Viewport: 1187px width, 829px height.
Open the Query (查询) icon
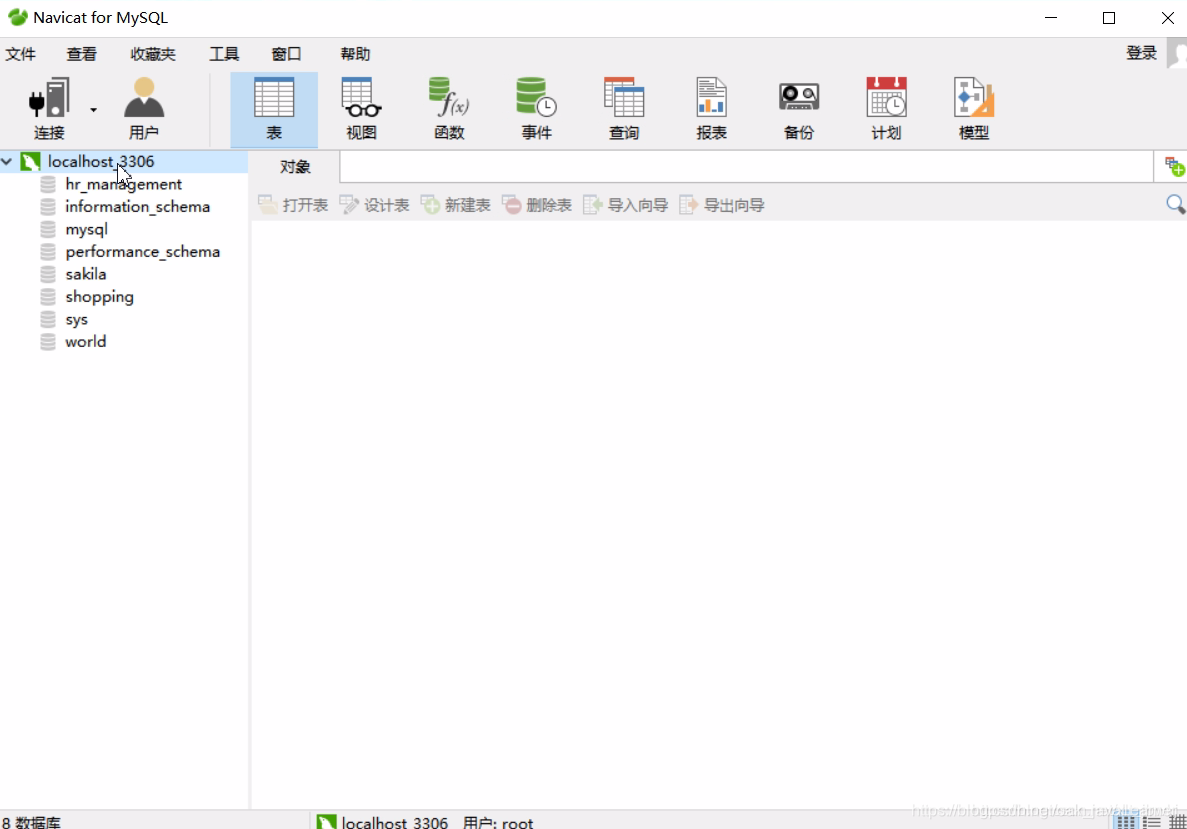[624, 98]
